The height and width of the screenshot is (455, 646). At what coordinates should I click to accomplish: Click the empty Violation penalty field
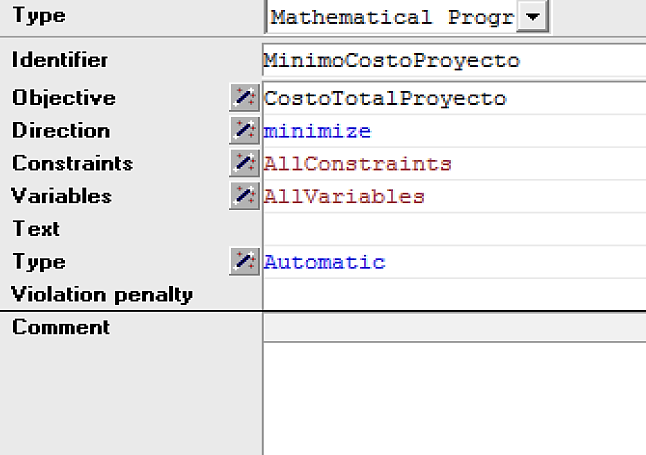click(450, 294)
